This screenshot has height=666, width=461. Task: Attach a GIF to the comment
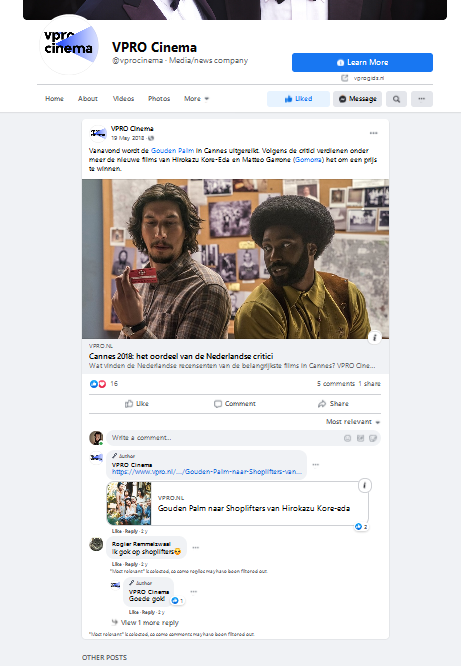360,438
